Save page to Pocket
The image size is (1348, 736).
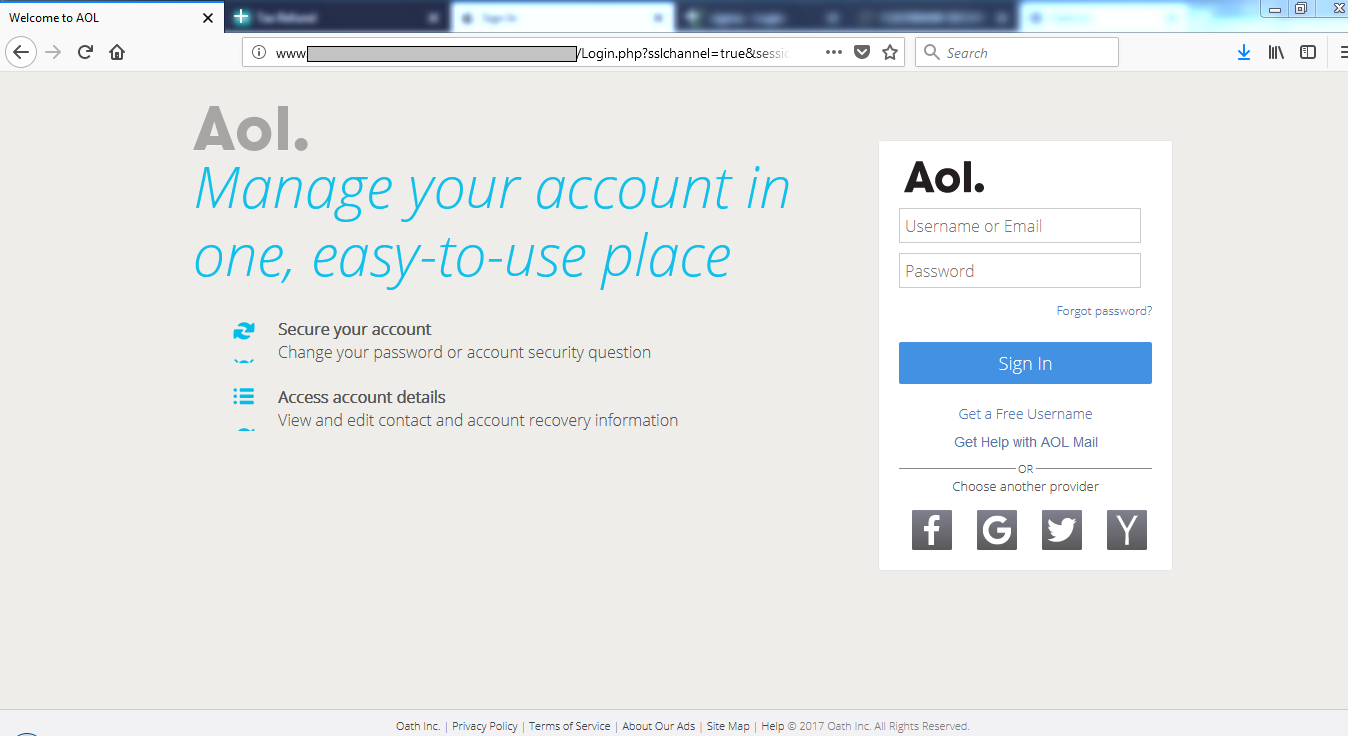coord(861,53)
